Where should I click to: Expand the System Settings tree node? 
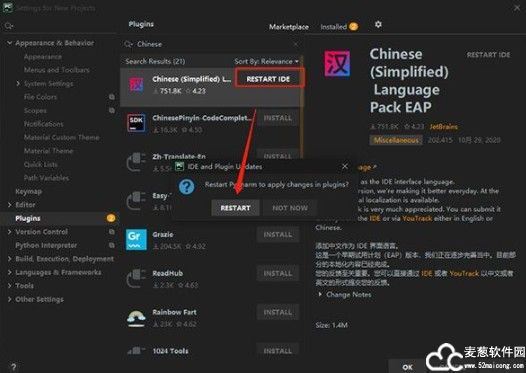18,83
